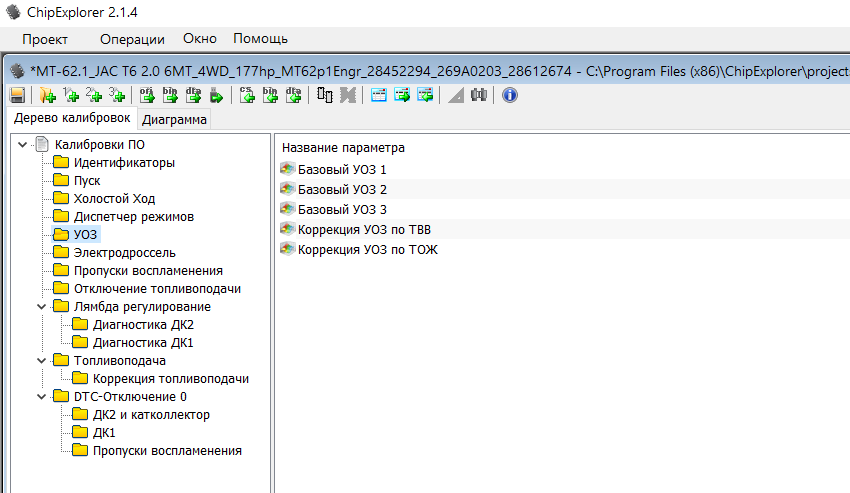
Task: Click the binoculars search icon
Action: tap(478, 95)
